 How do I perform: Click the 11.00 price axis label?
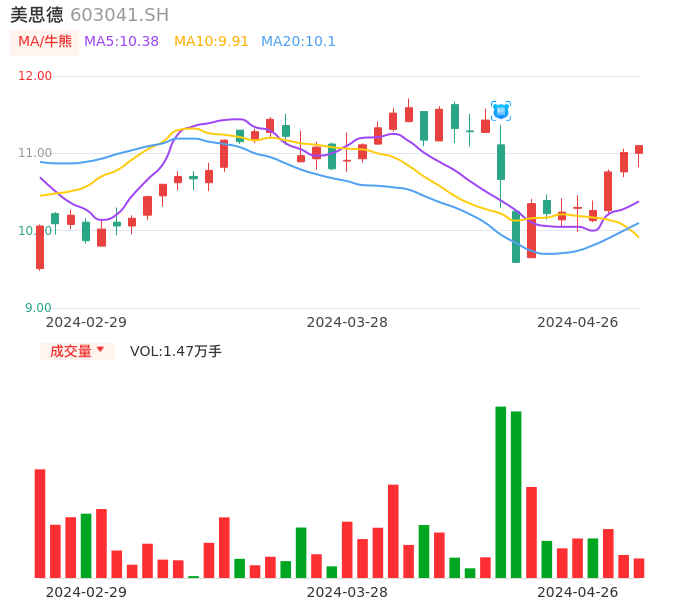tap(35, 153)
